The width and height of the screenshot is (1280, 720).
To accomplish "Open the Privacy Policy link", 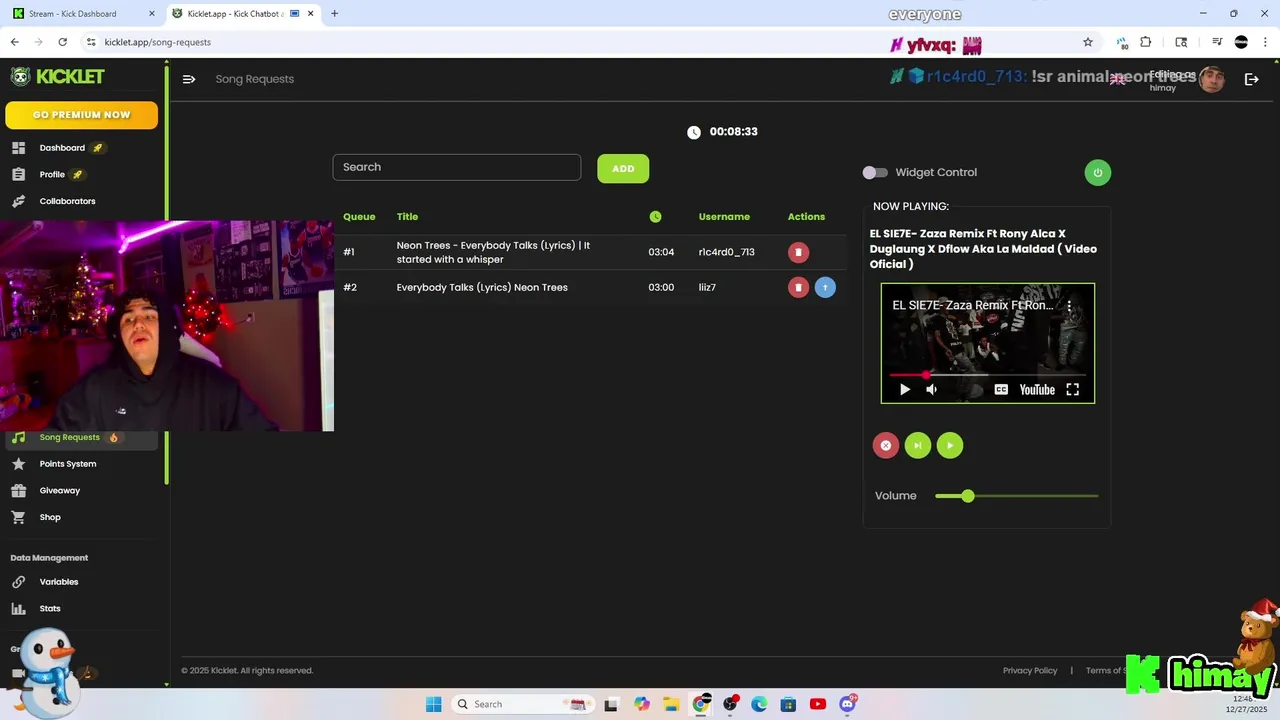I will pos(1030,671).
